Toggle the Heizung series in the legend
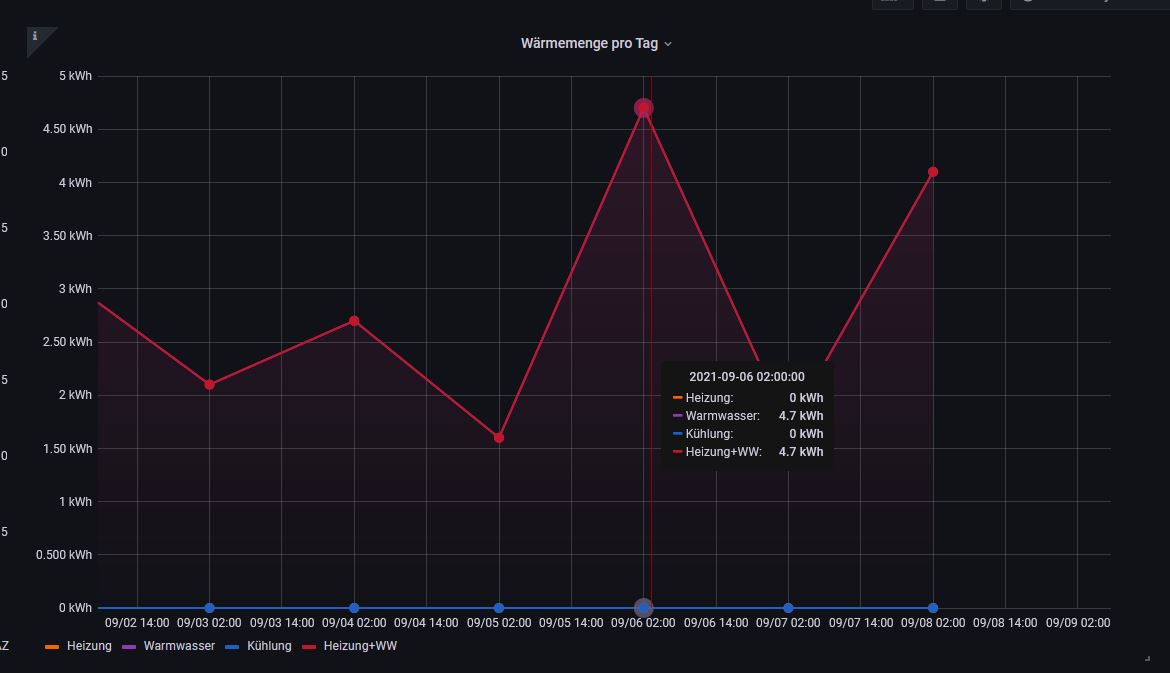This screenshot has height=673, width=1170. (89, 645)
